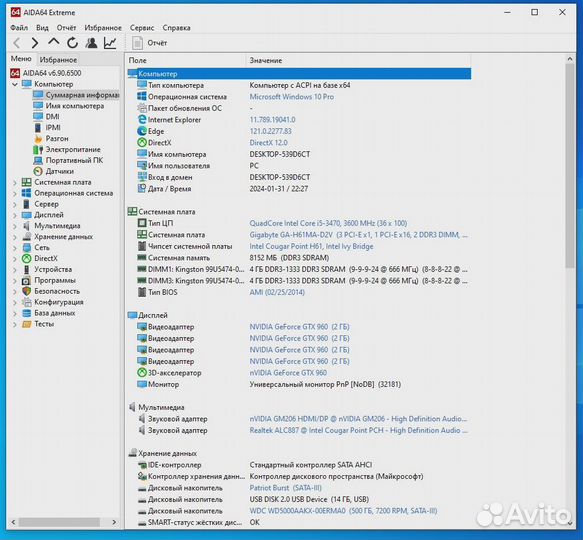Expand the Системная плата tree node

coord(15,183)
